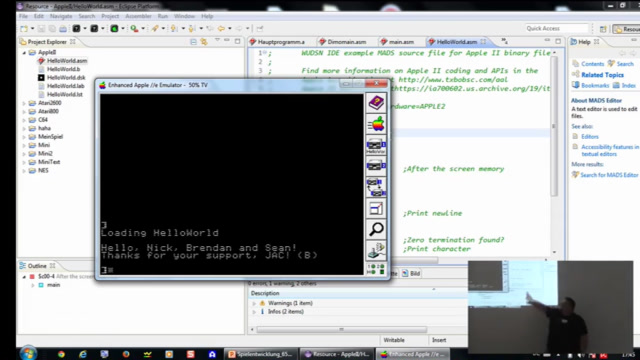Open Contents link in Help panel
The image size is (640, 360).
click(x=592, y=64)
